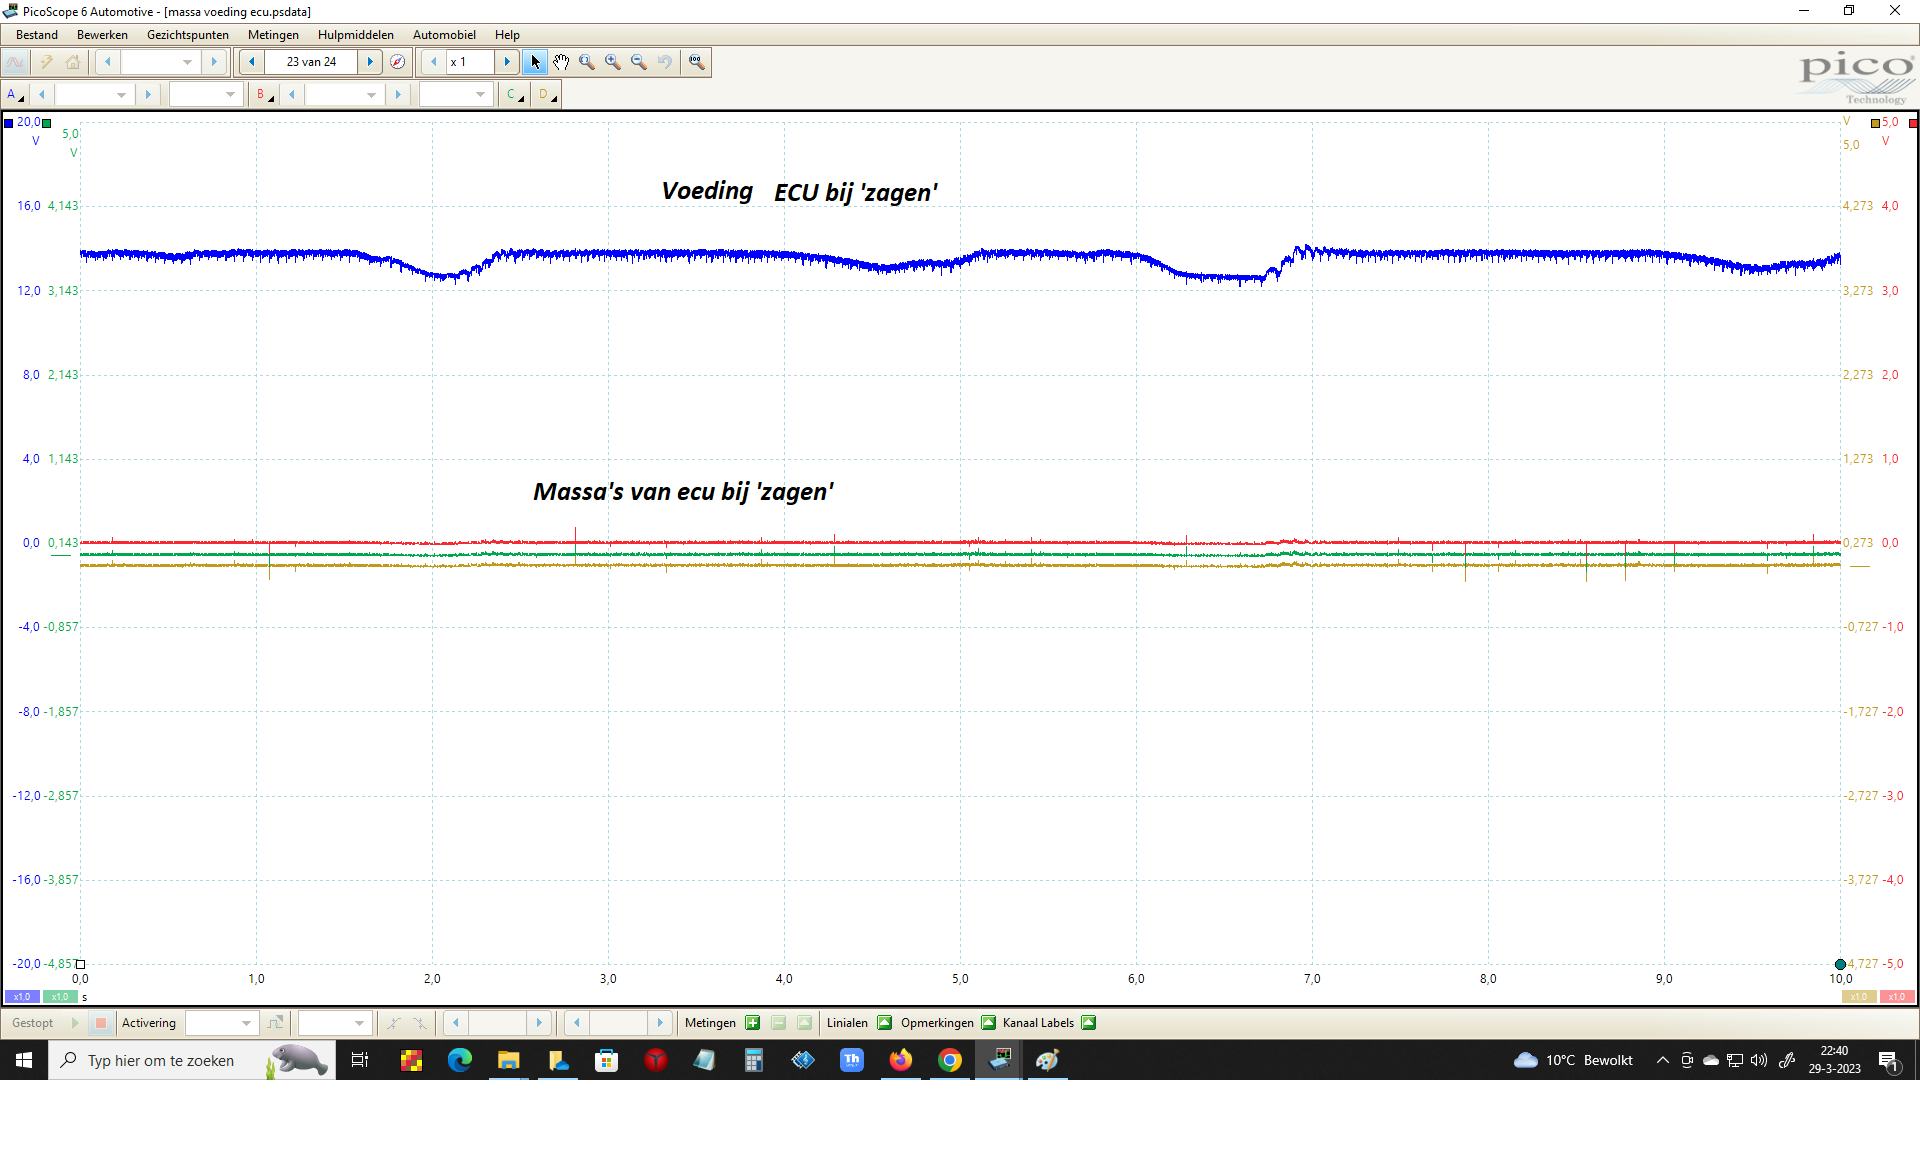Select the hand pan tool

pyautogui.click(x=561, y=62)
